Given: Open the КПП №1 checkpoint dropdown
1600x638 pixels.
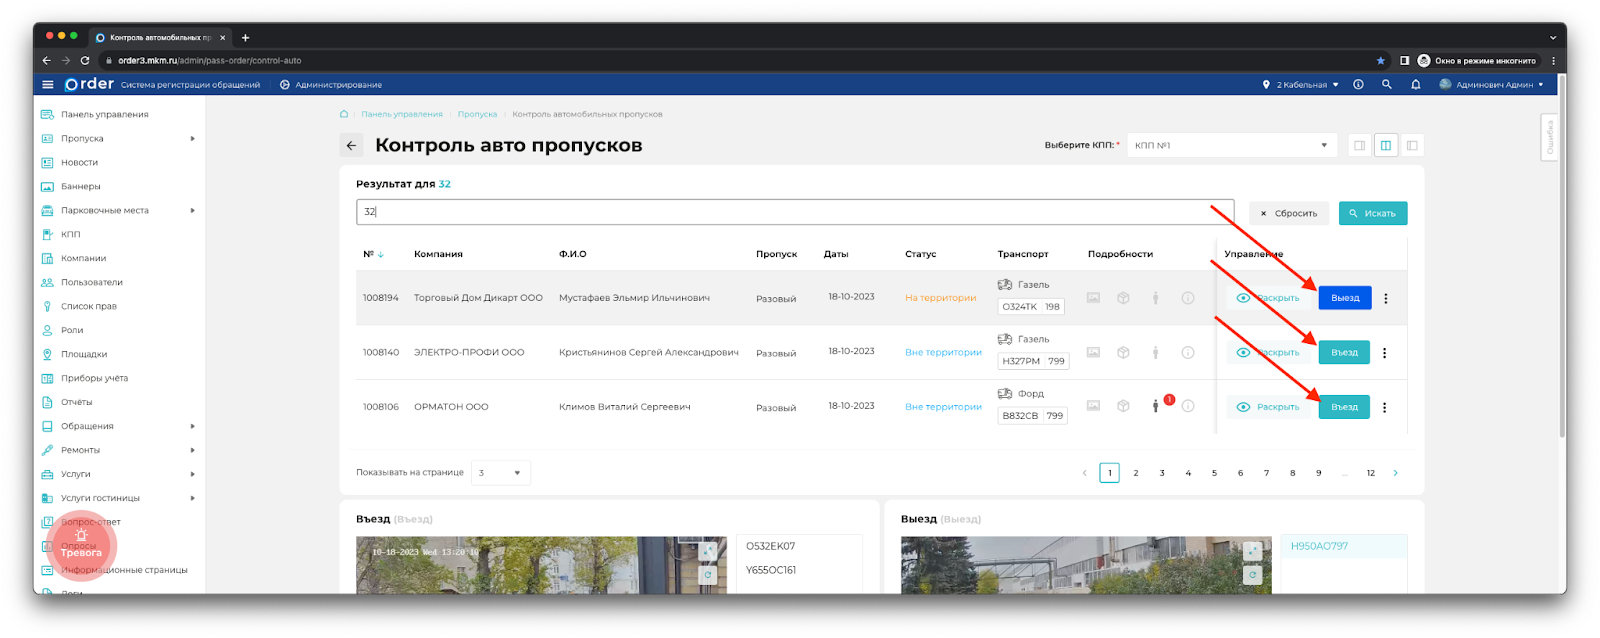Looking at the screenshot, I should tap(1231, 146).
